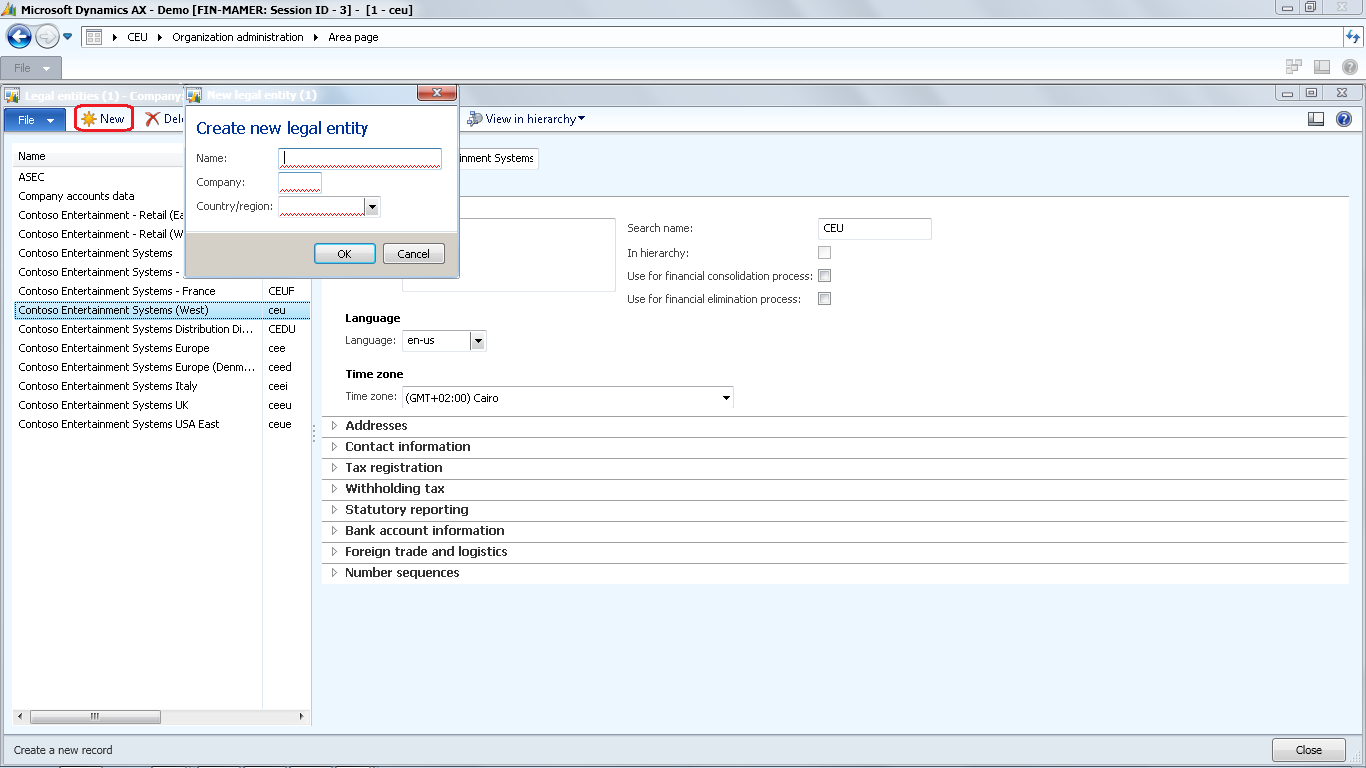Click the Search name field
Screen dimensions: 1366x768
click(x=875, y=229)
